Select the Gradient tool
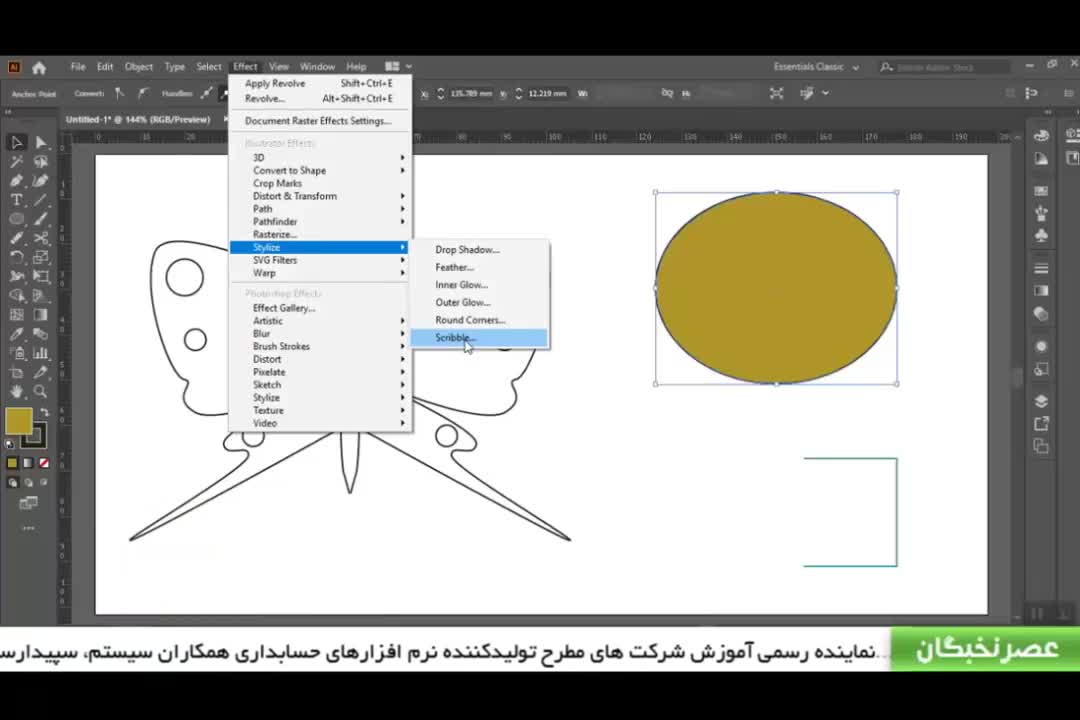 (x=41, y=315)
